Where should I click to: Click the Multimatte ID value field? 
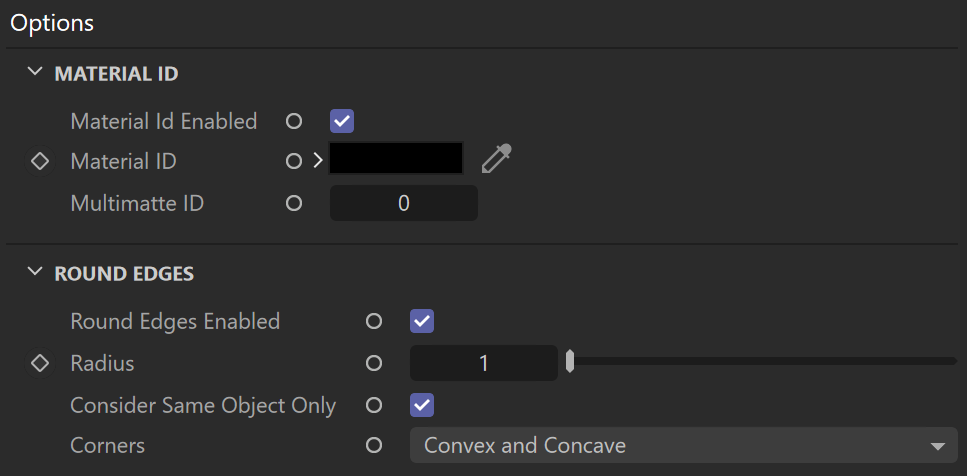pyautogui.click(x=403, y=203)
